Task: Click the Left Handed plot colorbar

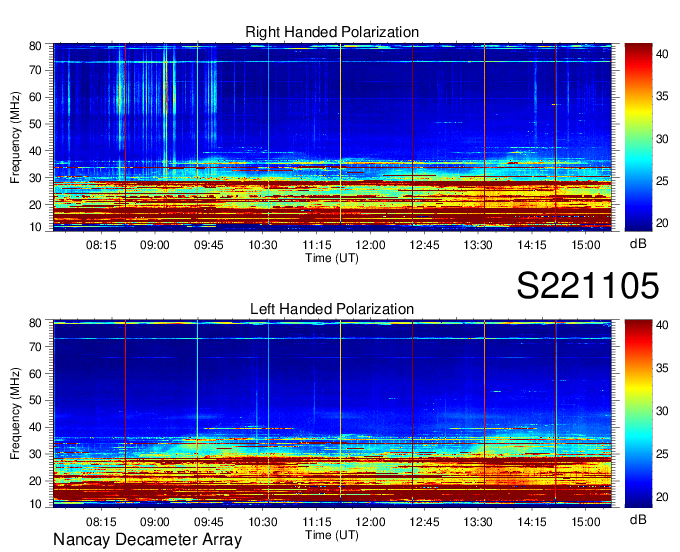Action: (x=639, y=414)
